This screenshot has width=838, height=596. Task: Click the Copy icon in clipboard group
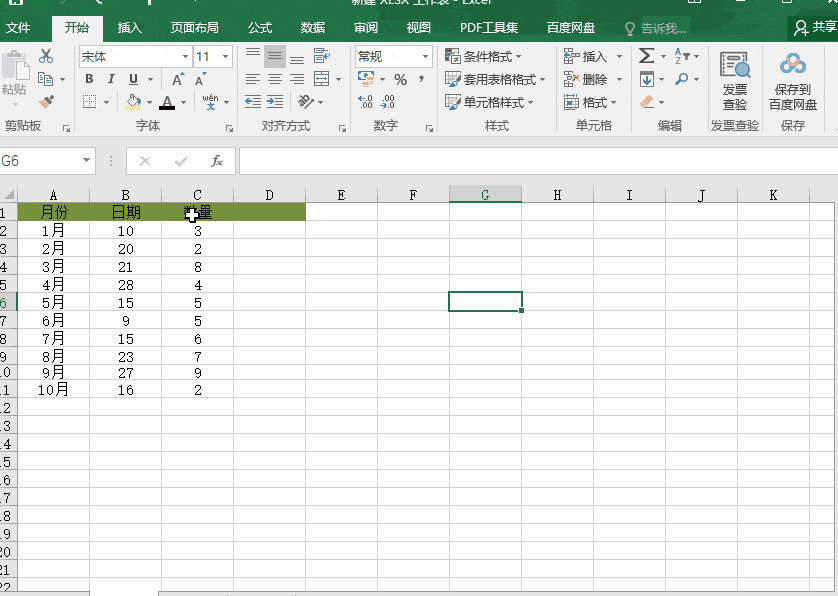[x=45, y=79]
